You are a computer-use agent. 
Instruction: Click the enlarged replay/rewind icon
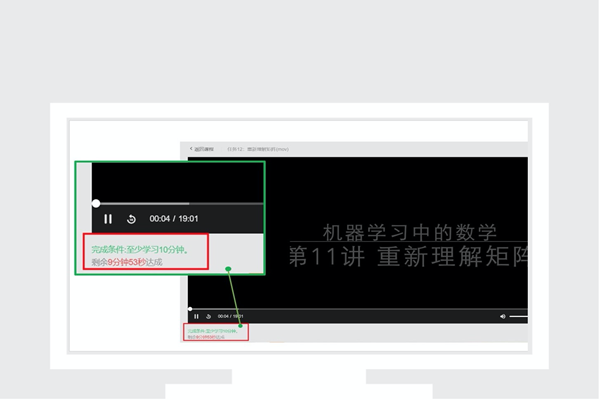coord(131,219)
